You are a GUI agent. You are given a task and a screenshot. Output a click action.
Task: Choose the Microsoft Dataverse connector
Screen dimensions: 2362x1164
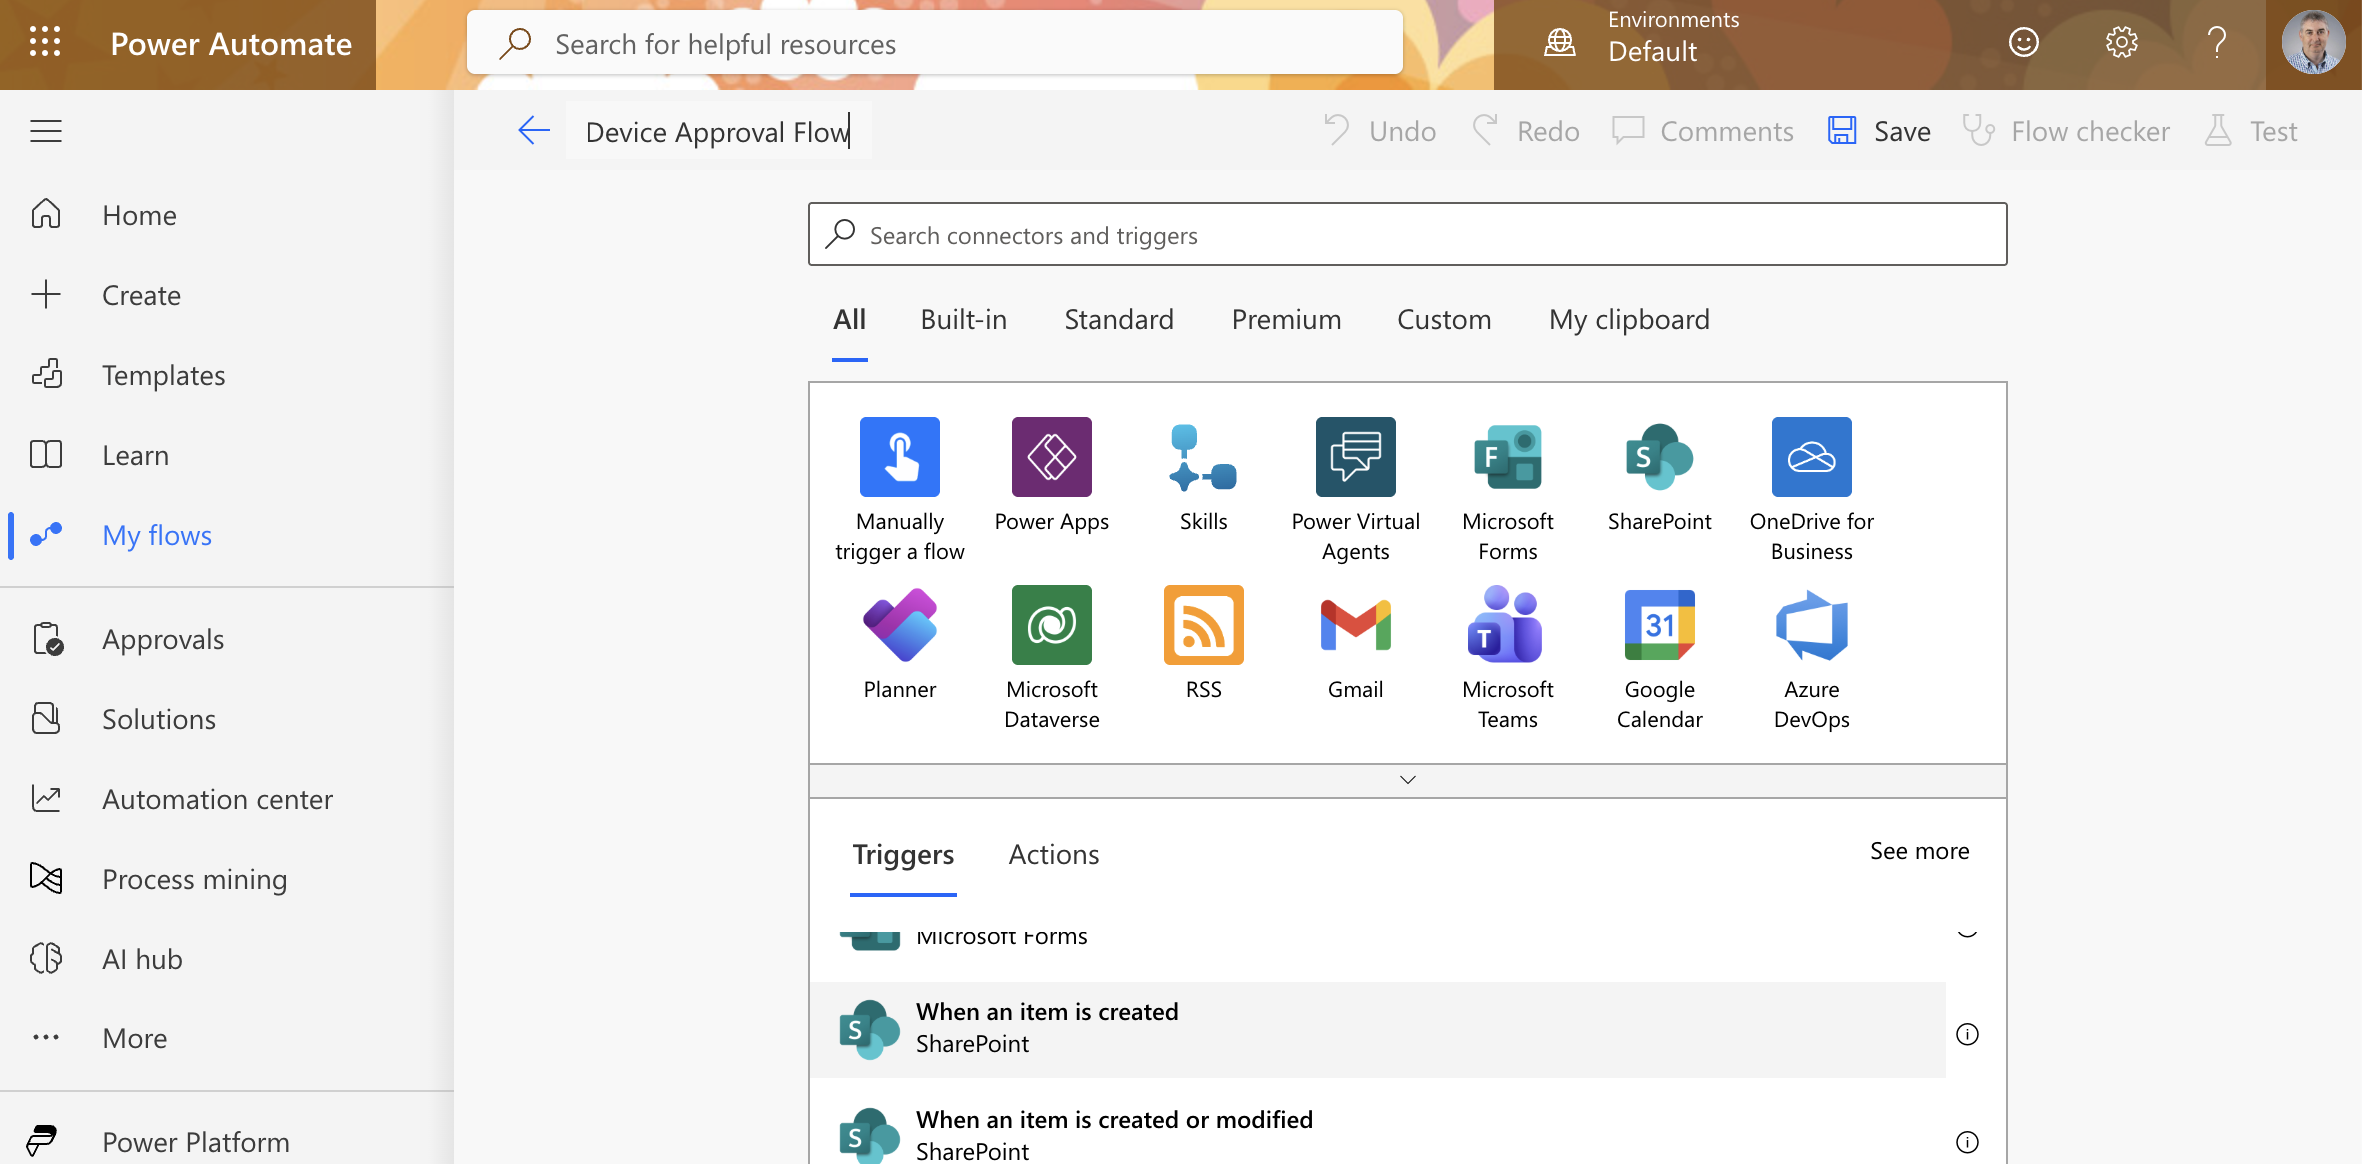coord(1052,625)
